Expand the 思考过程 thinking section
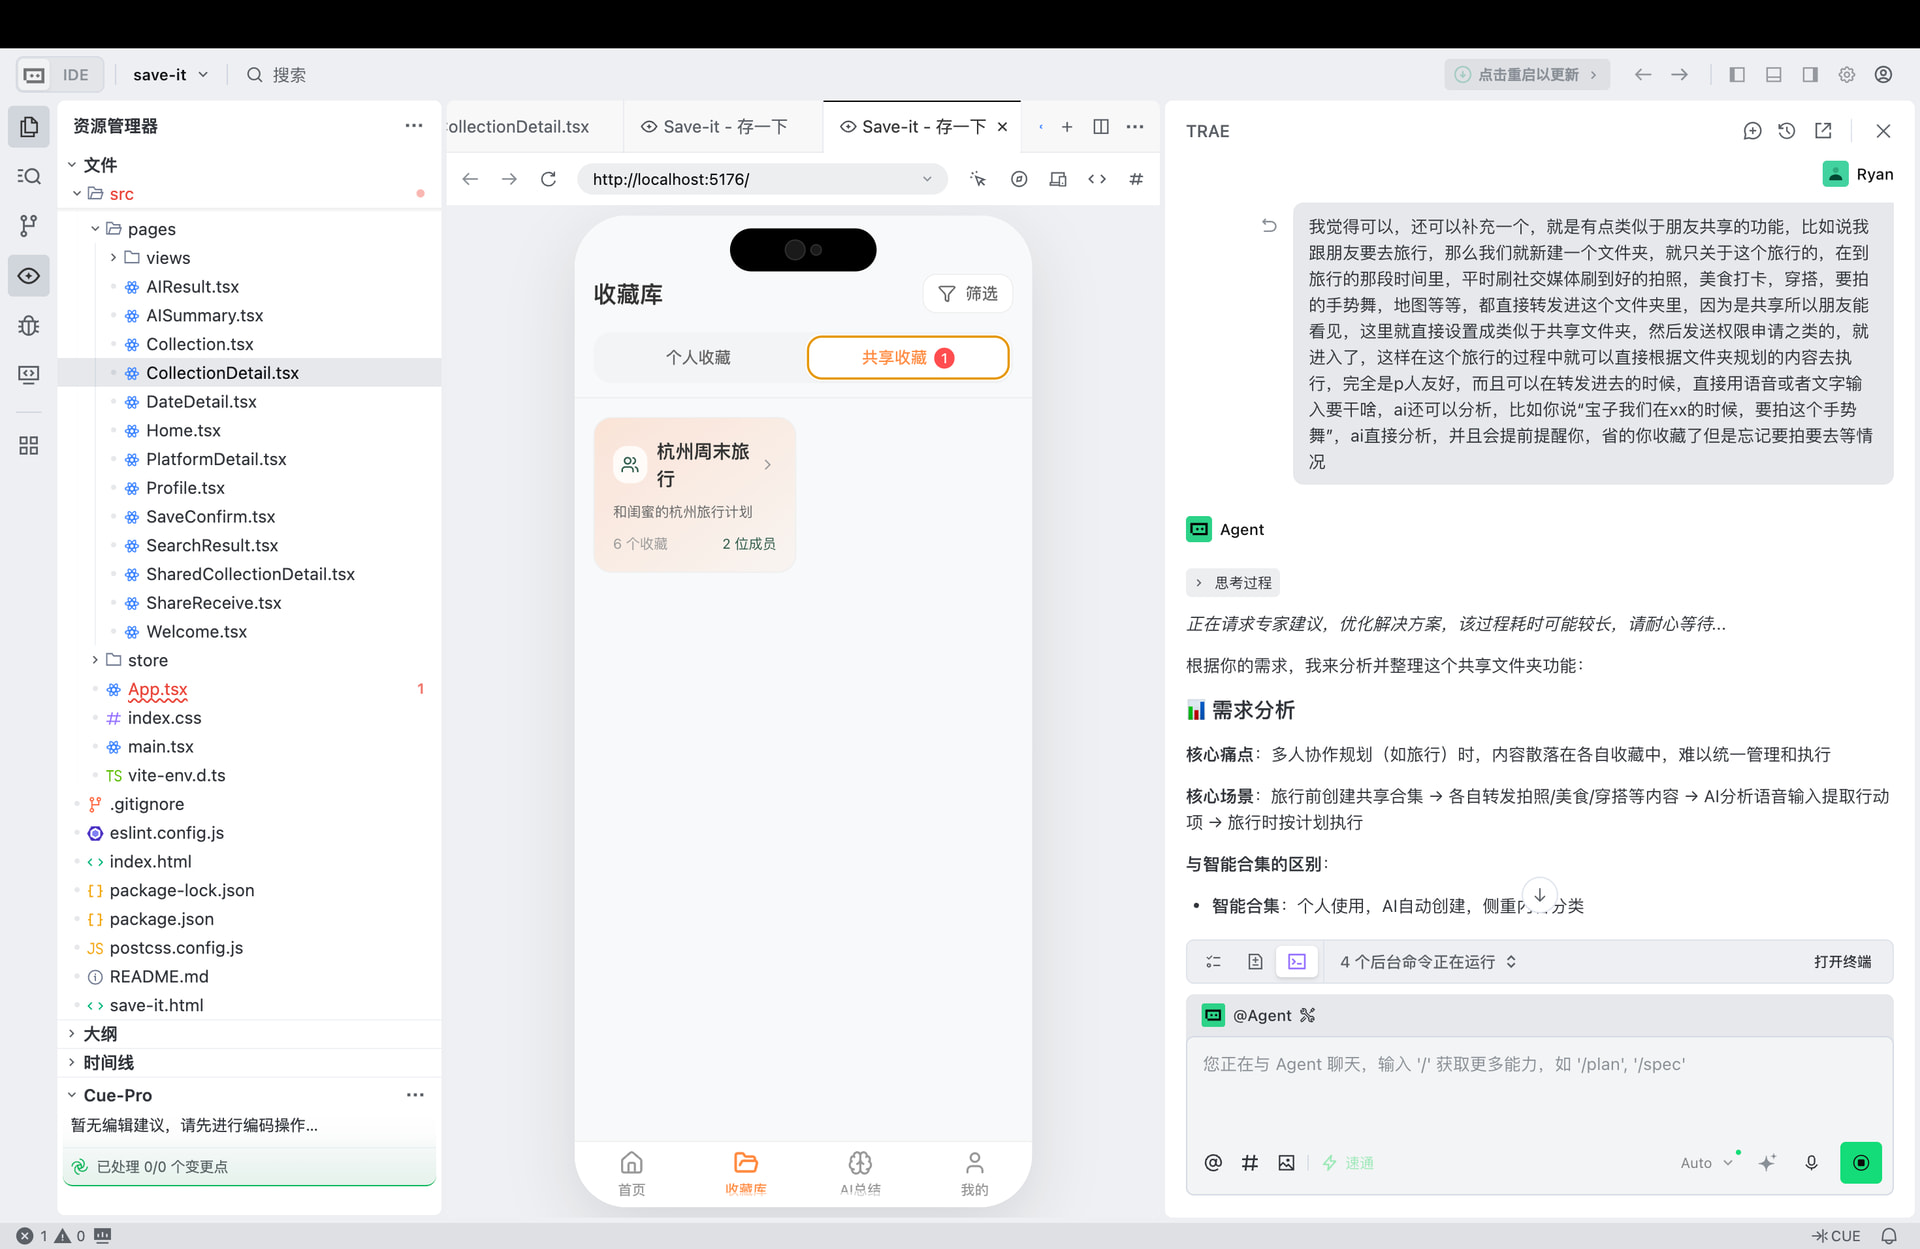1920x1249 pixels. point(1233,583)
